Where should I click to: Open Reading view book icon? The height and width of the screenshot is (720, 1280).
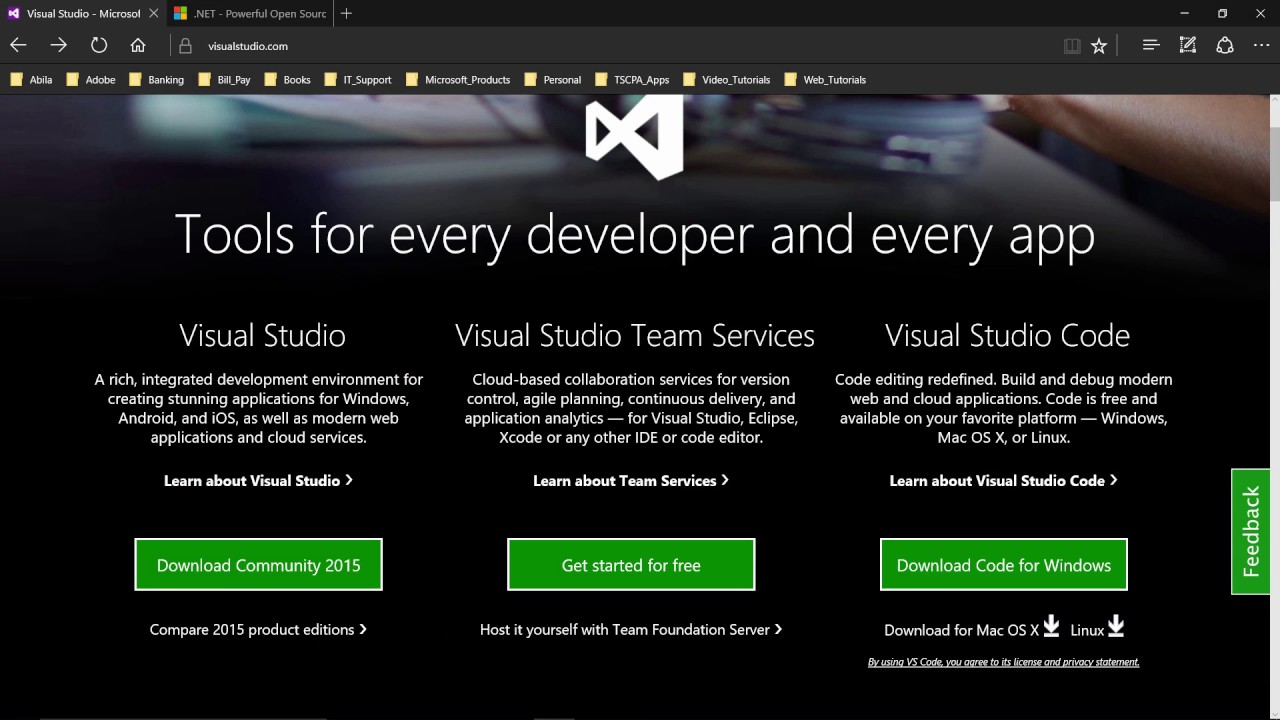point(1072,46)
